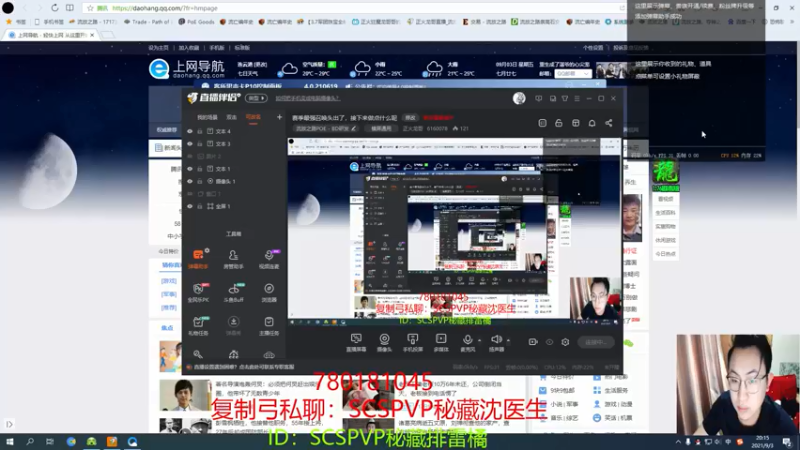Add a new scene with plus button

(x=279, y=117)
